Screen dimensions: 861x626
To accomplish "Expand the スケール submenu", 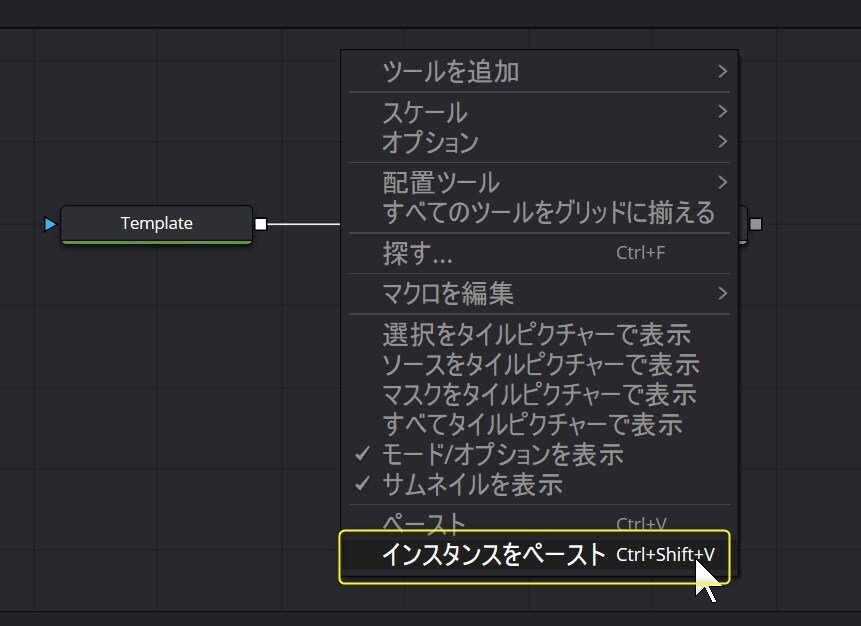I will (x=539, y=112).
